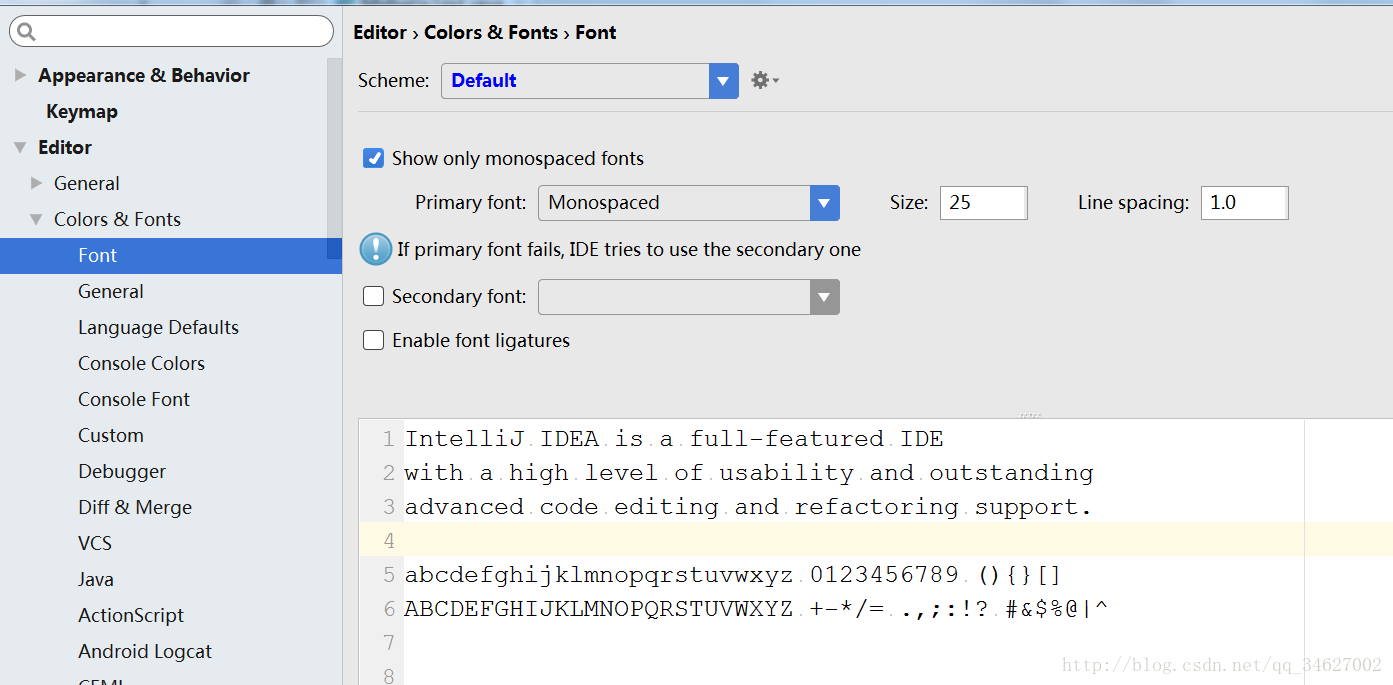Viewport: 1393px width, 685px height.
Task: Open Android Logcat color settings
Action: [x=145, y=651]
